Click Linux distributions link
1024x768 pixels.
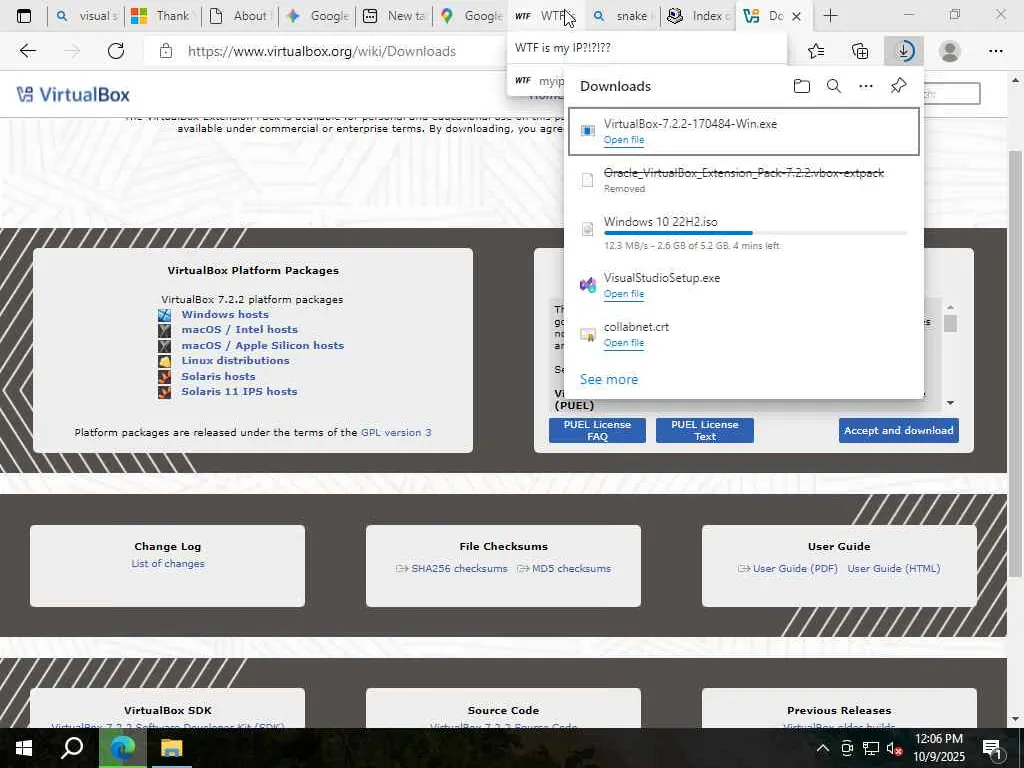(x=235, y=360)
